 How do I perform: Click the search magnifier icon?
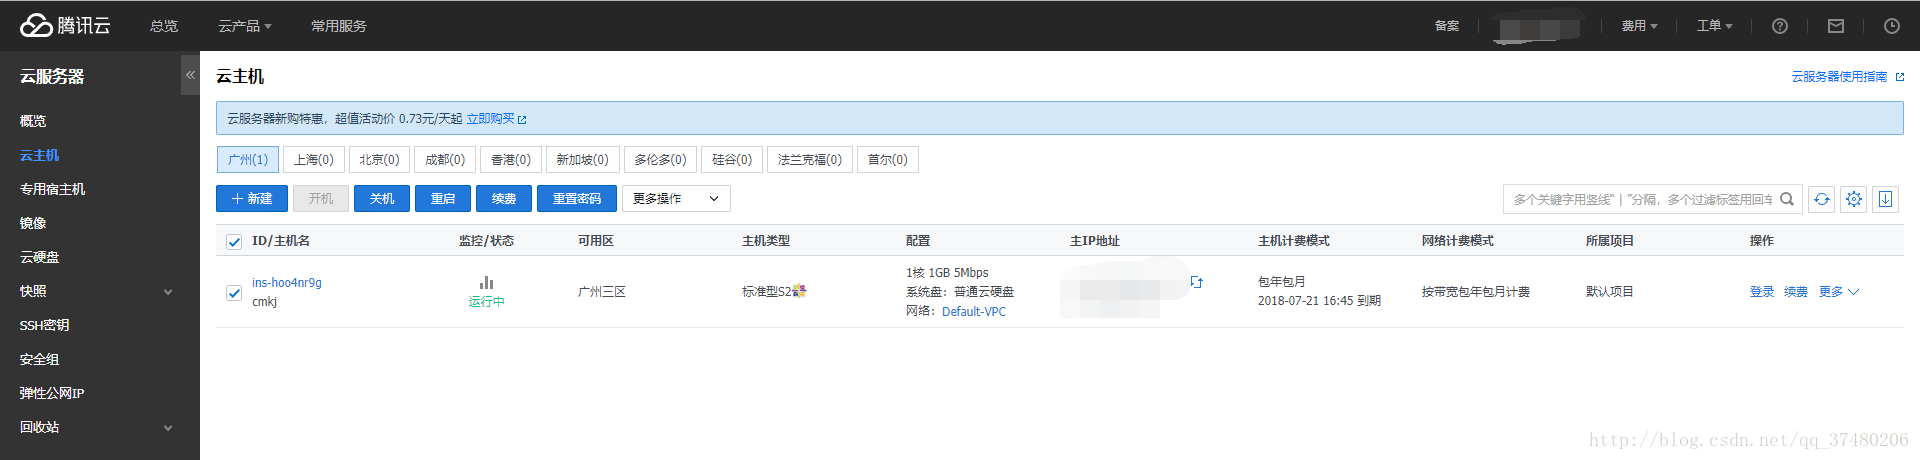click(1787, 199)
